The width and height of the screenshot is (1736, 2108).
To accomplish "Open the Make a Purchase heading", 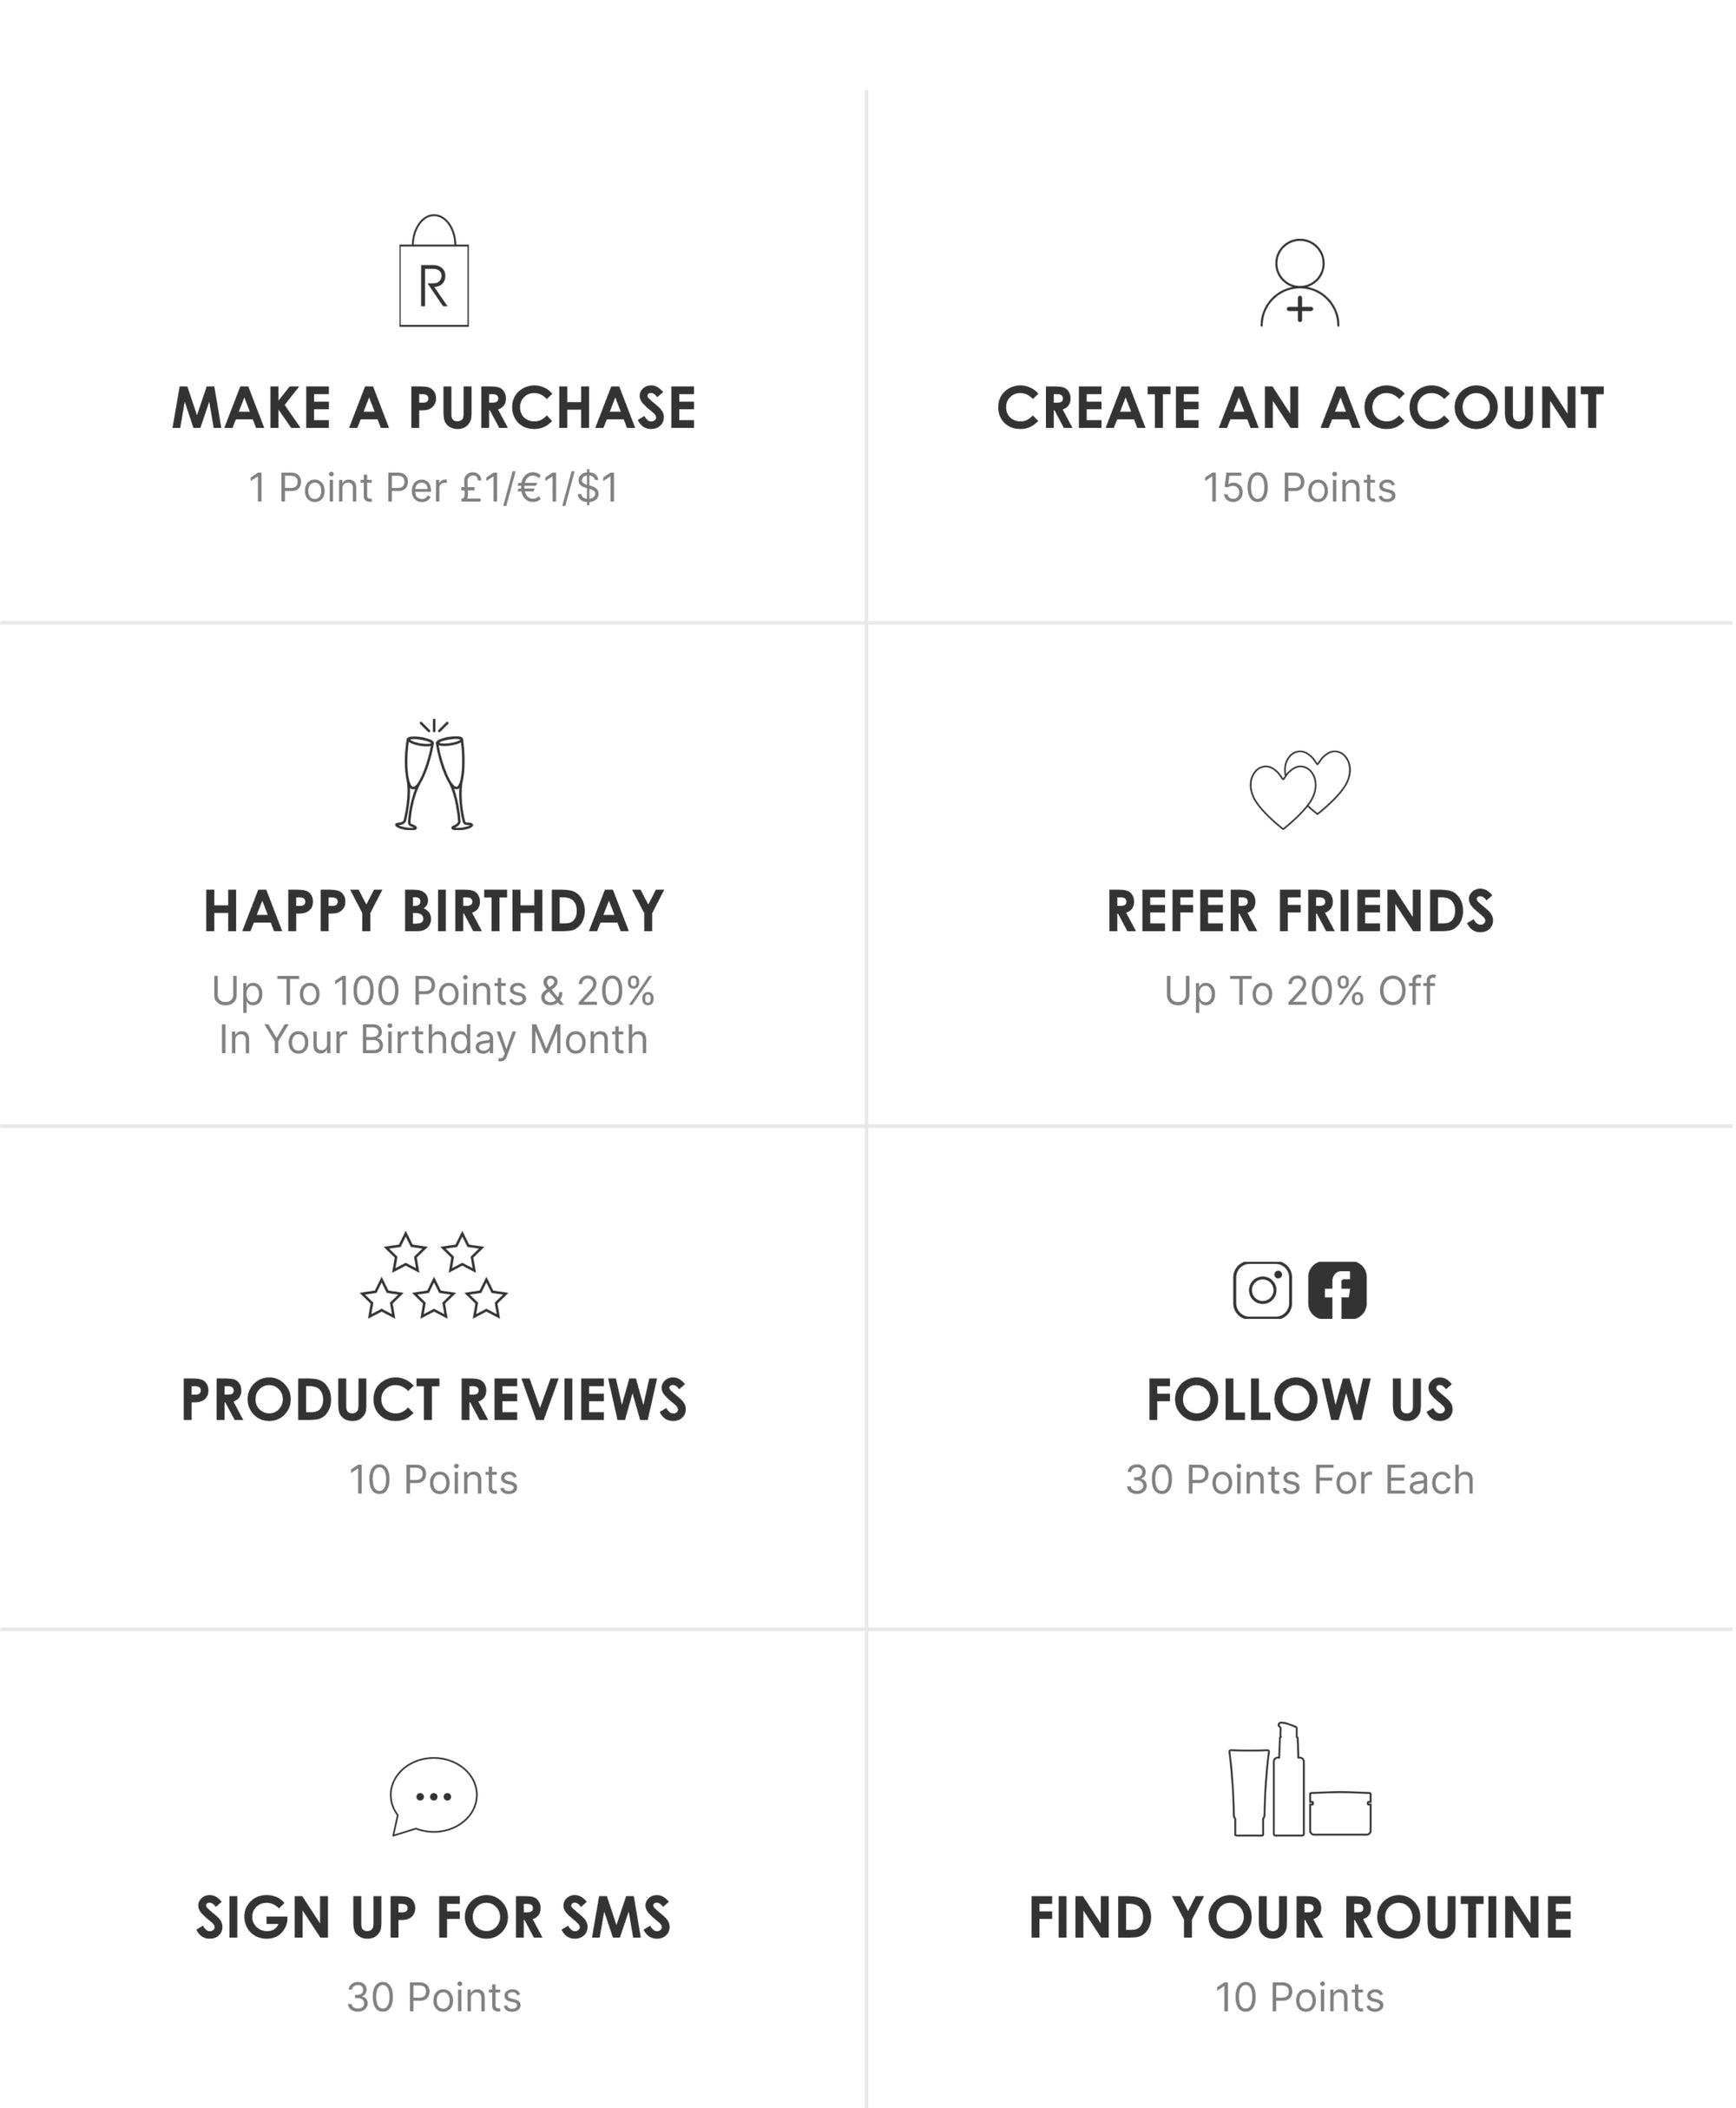I will 434,408.
